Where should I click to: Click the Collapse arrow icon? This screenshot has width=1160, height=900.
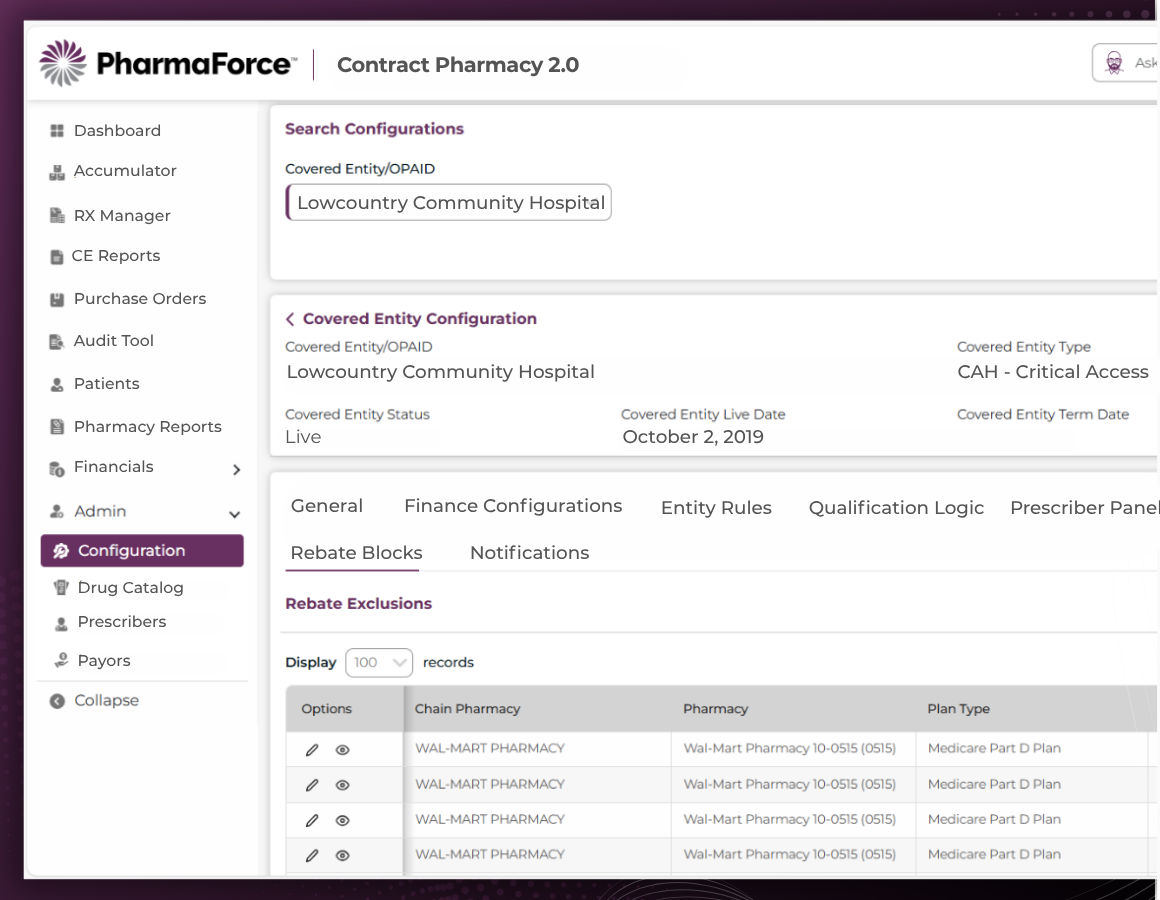tap(57, 701)
